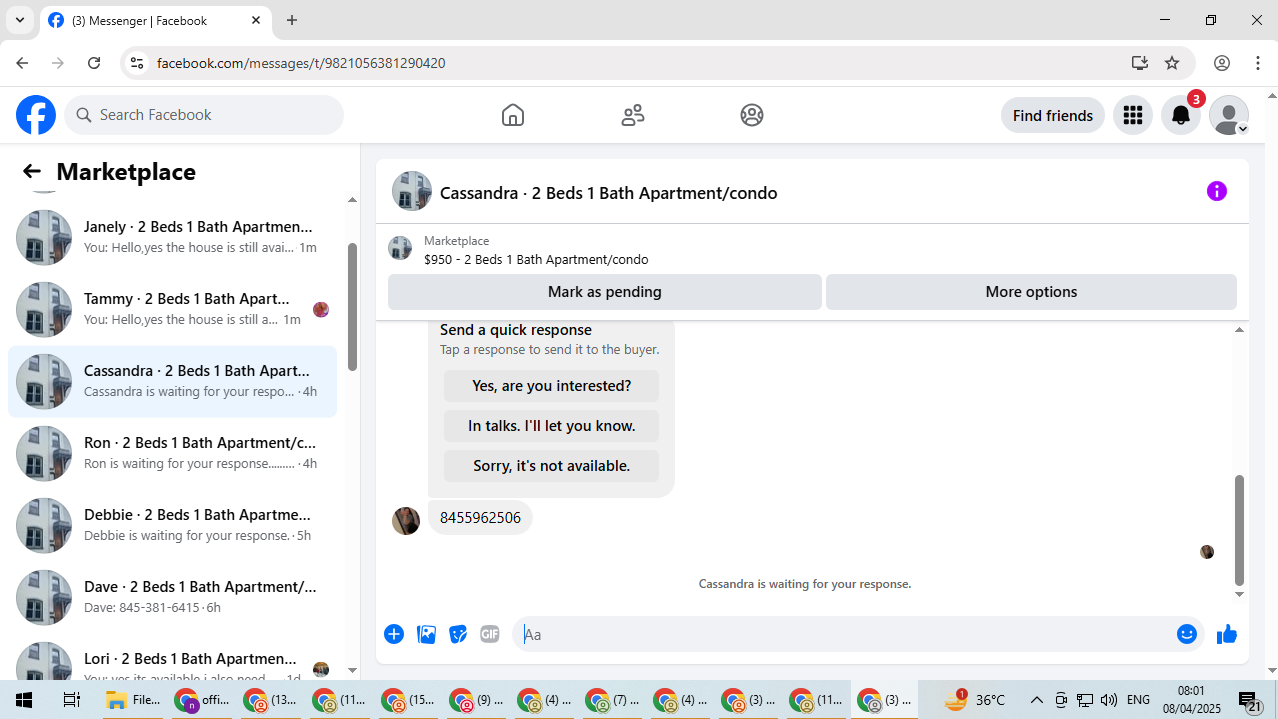Reload the page with browser refresh icon
The image size is (1278, 719).
tap(94, 63)
